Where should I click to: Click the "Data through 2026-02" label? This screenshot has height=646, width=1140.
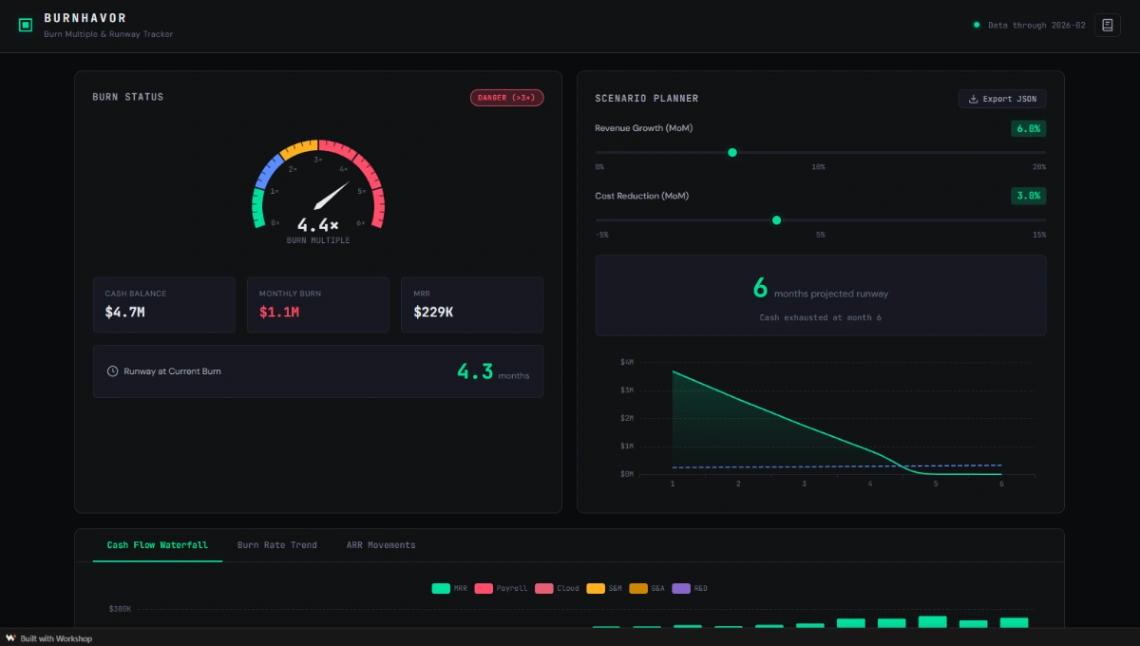tap(1036, 25)
